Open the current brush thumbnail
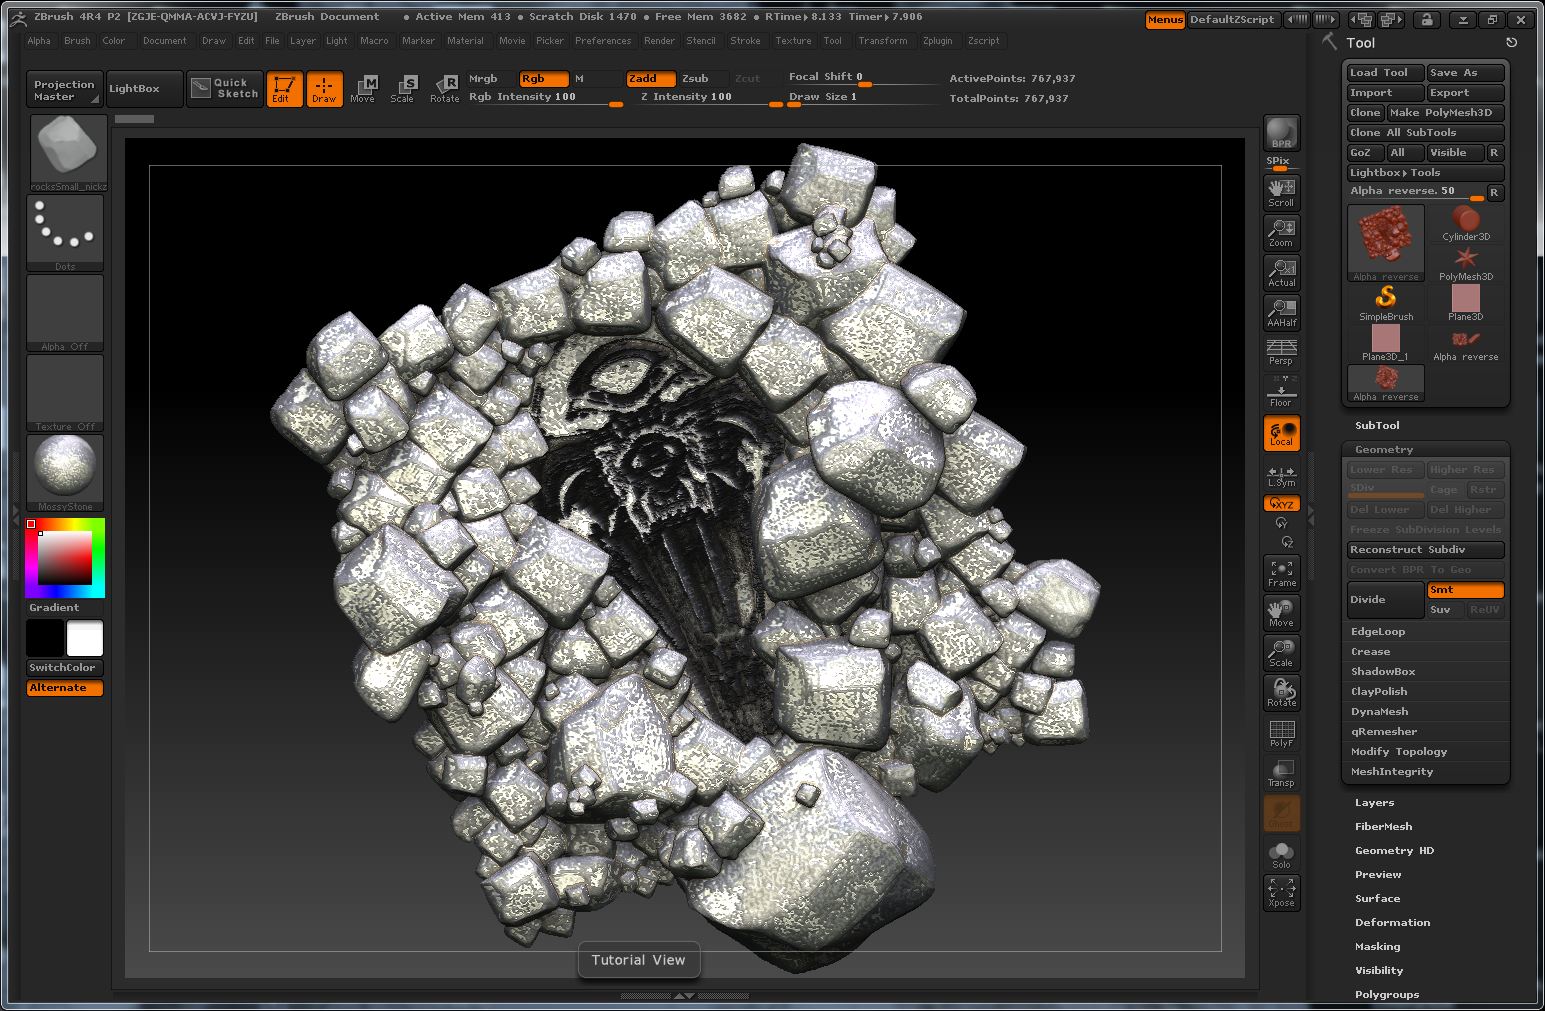Viewport: 1545px width, 1011px height. tap(69, 153)
